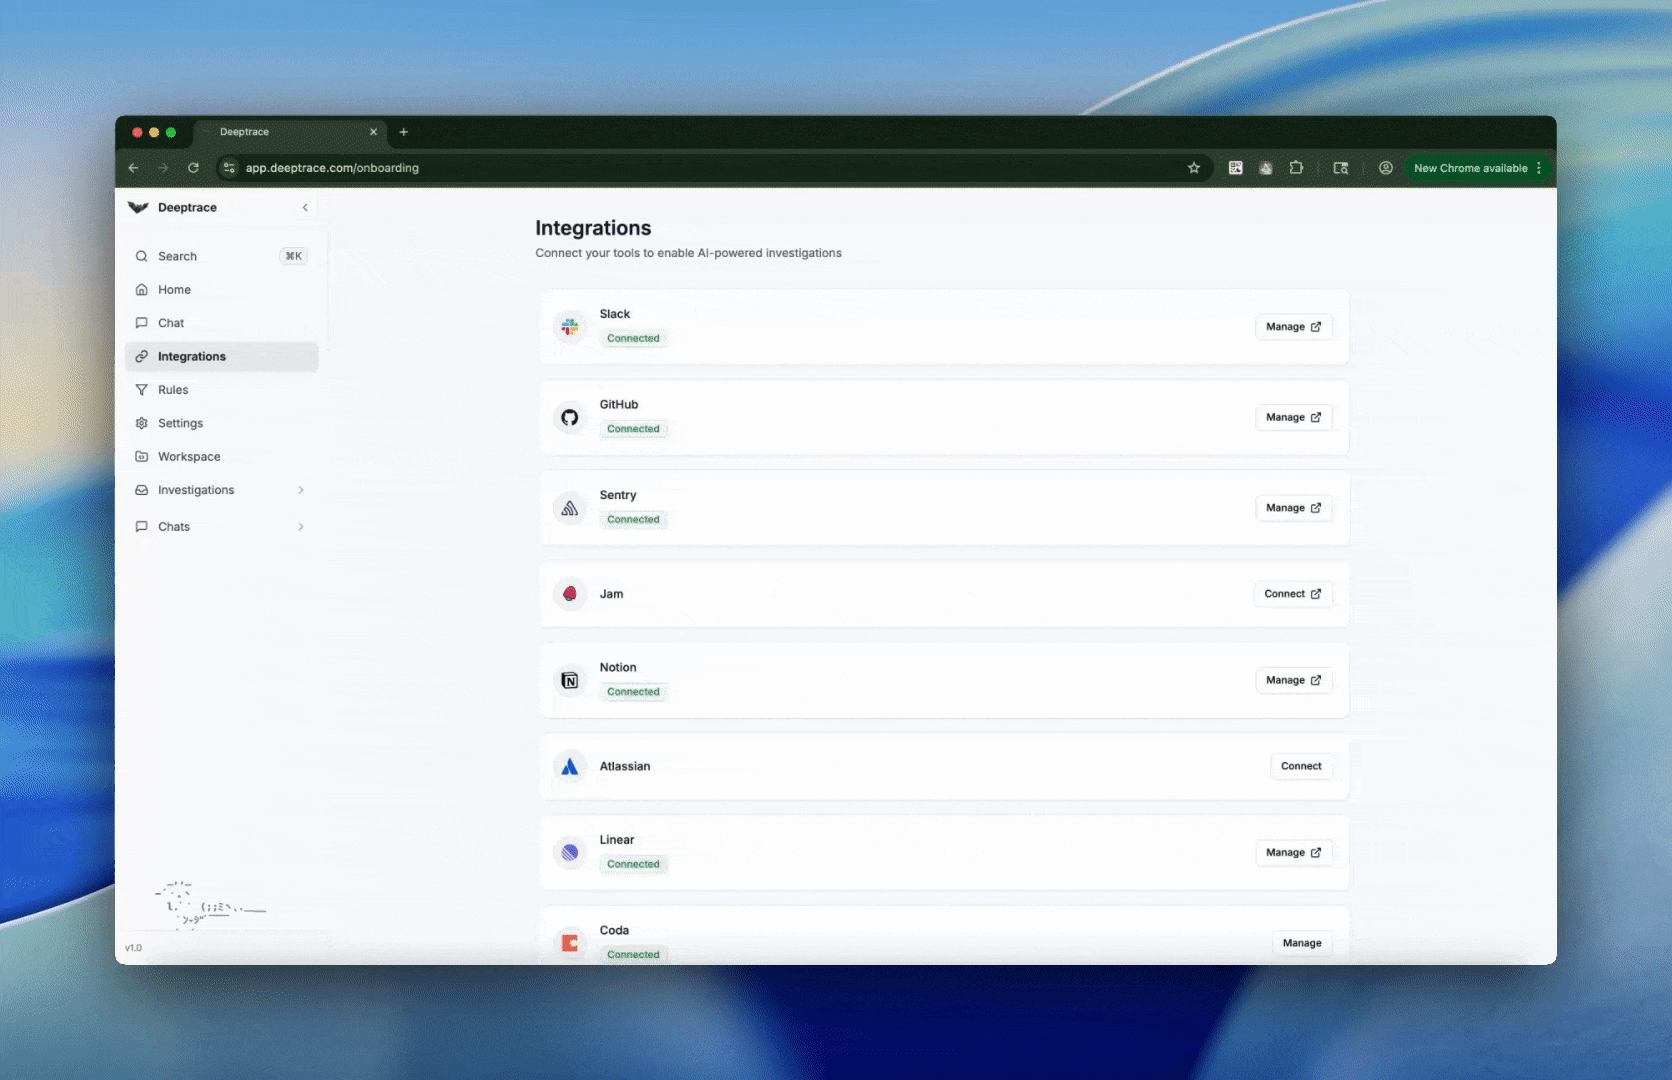Open Settings from the sidebar
The image size is (1672, 1080).
pyautogui.click(x=181, y=423)
